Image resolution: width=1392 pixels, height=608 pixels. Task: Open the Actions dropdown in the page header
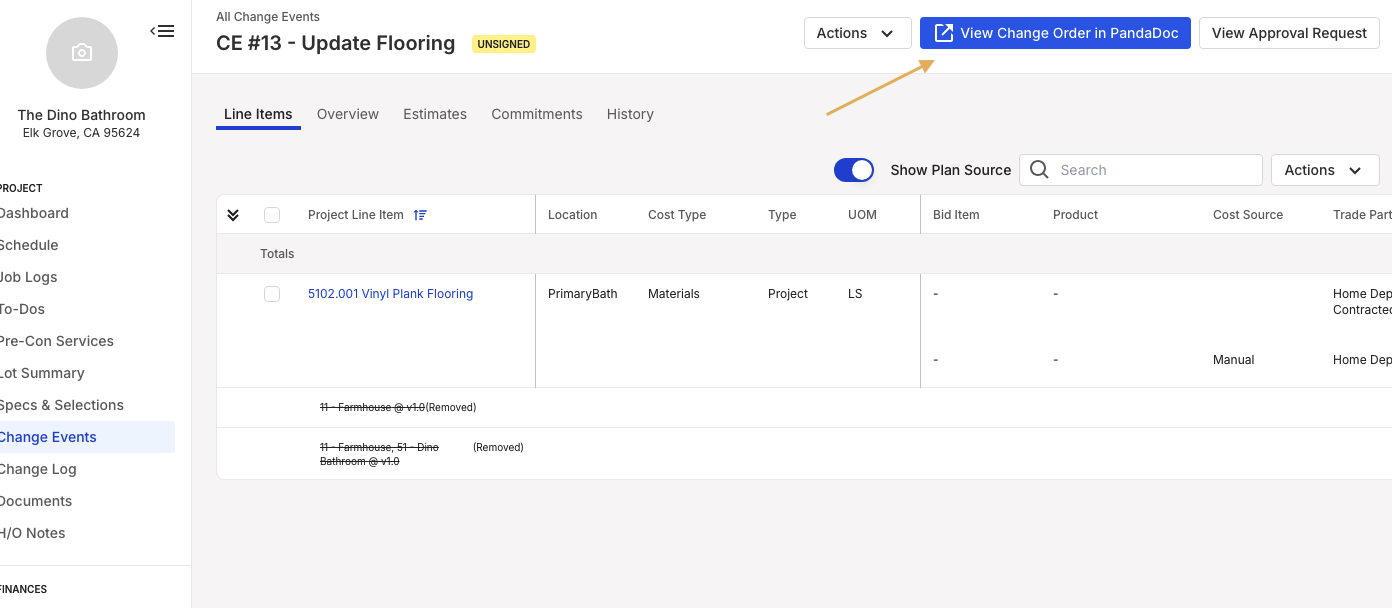click(858, 33)
